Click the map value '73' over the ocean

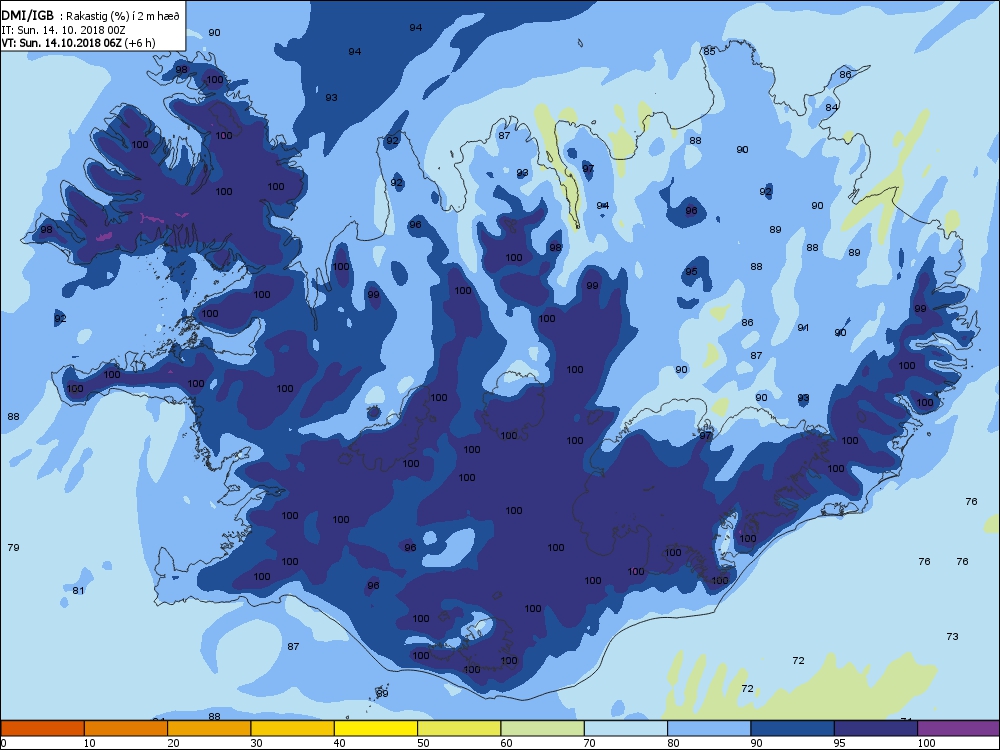pyautogui.click(x=952, y=636)
